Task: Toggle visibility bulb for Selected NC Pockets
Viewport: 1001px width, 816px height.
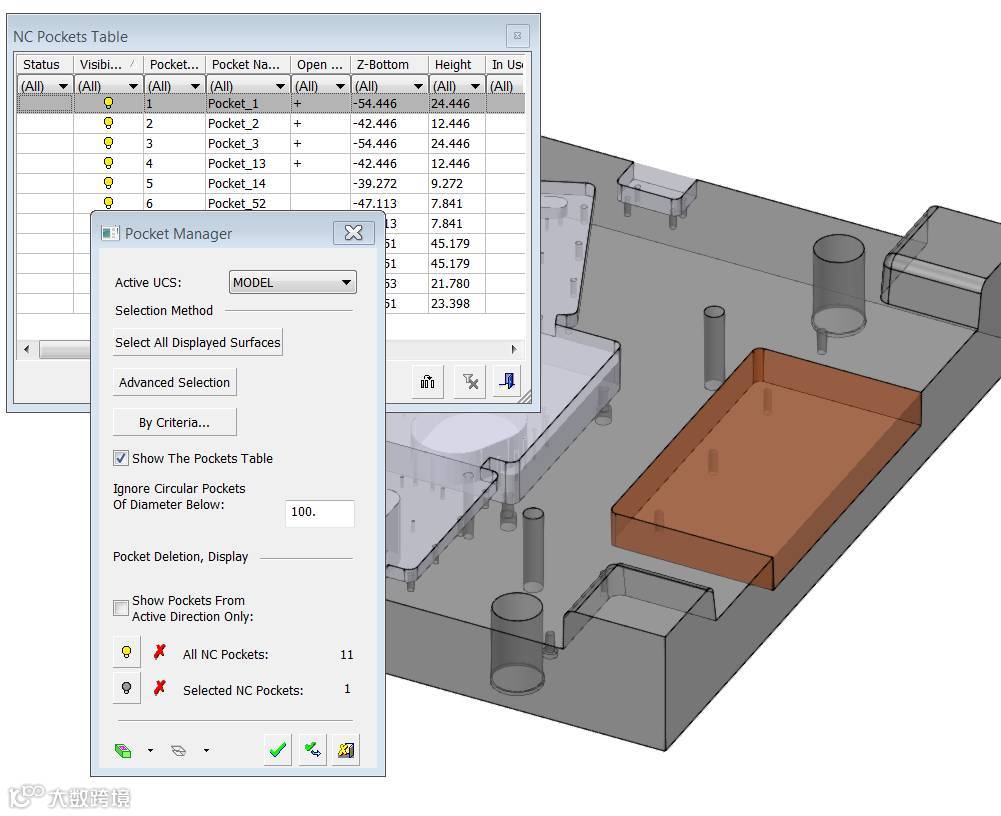Action: coord(126,688)
